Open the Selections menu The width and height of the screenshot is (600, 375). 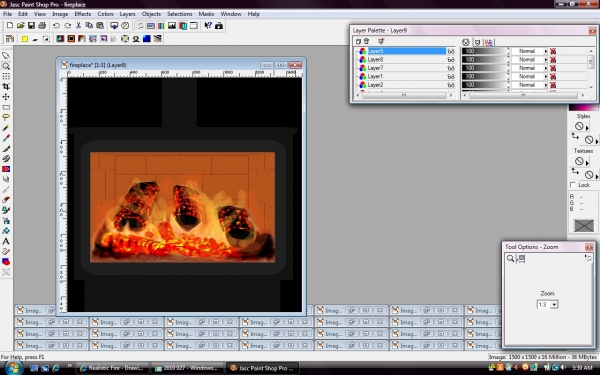[179, 14]
